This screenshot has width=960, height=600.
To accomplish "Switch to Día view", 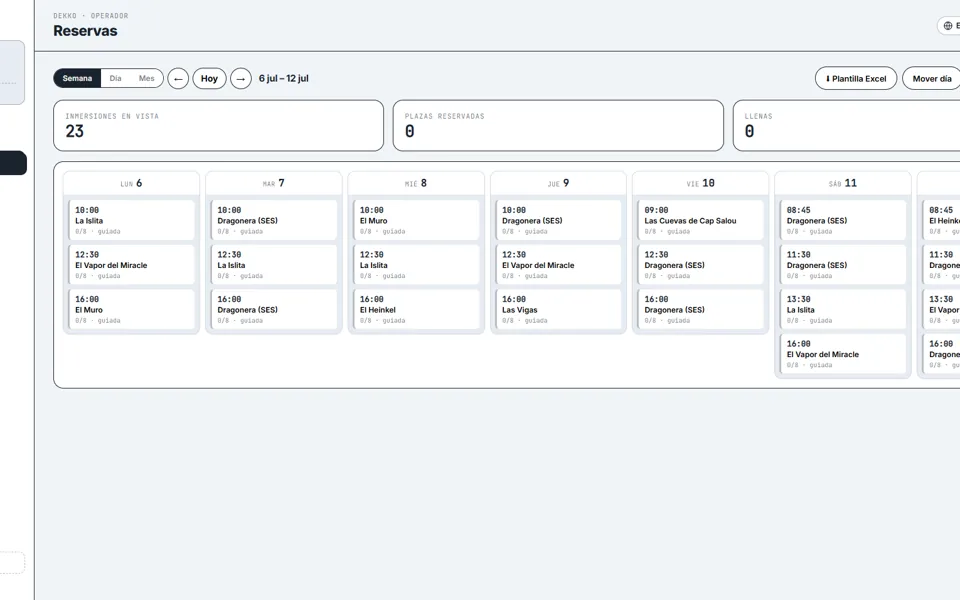I will pyautogui.click(x=115, y=78).
